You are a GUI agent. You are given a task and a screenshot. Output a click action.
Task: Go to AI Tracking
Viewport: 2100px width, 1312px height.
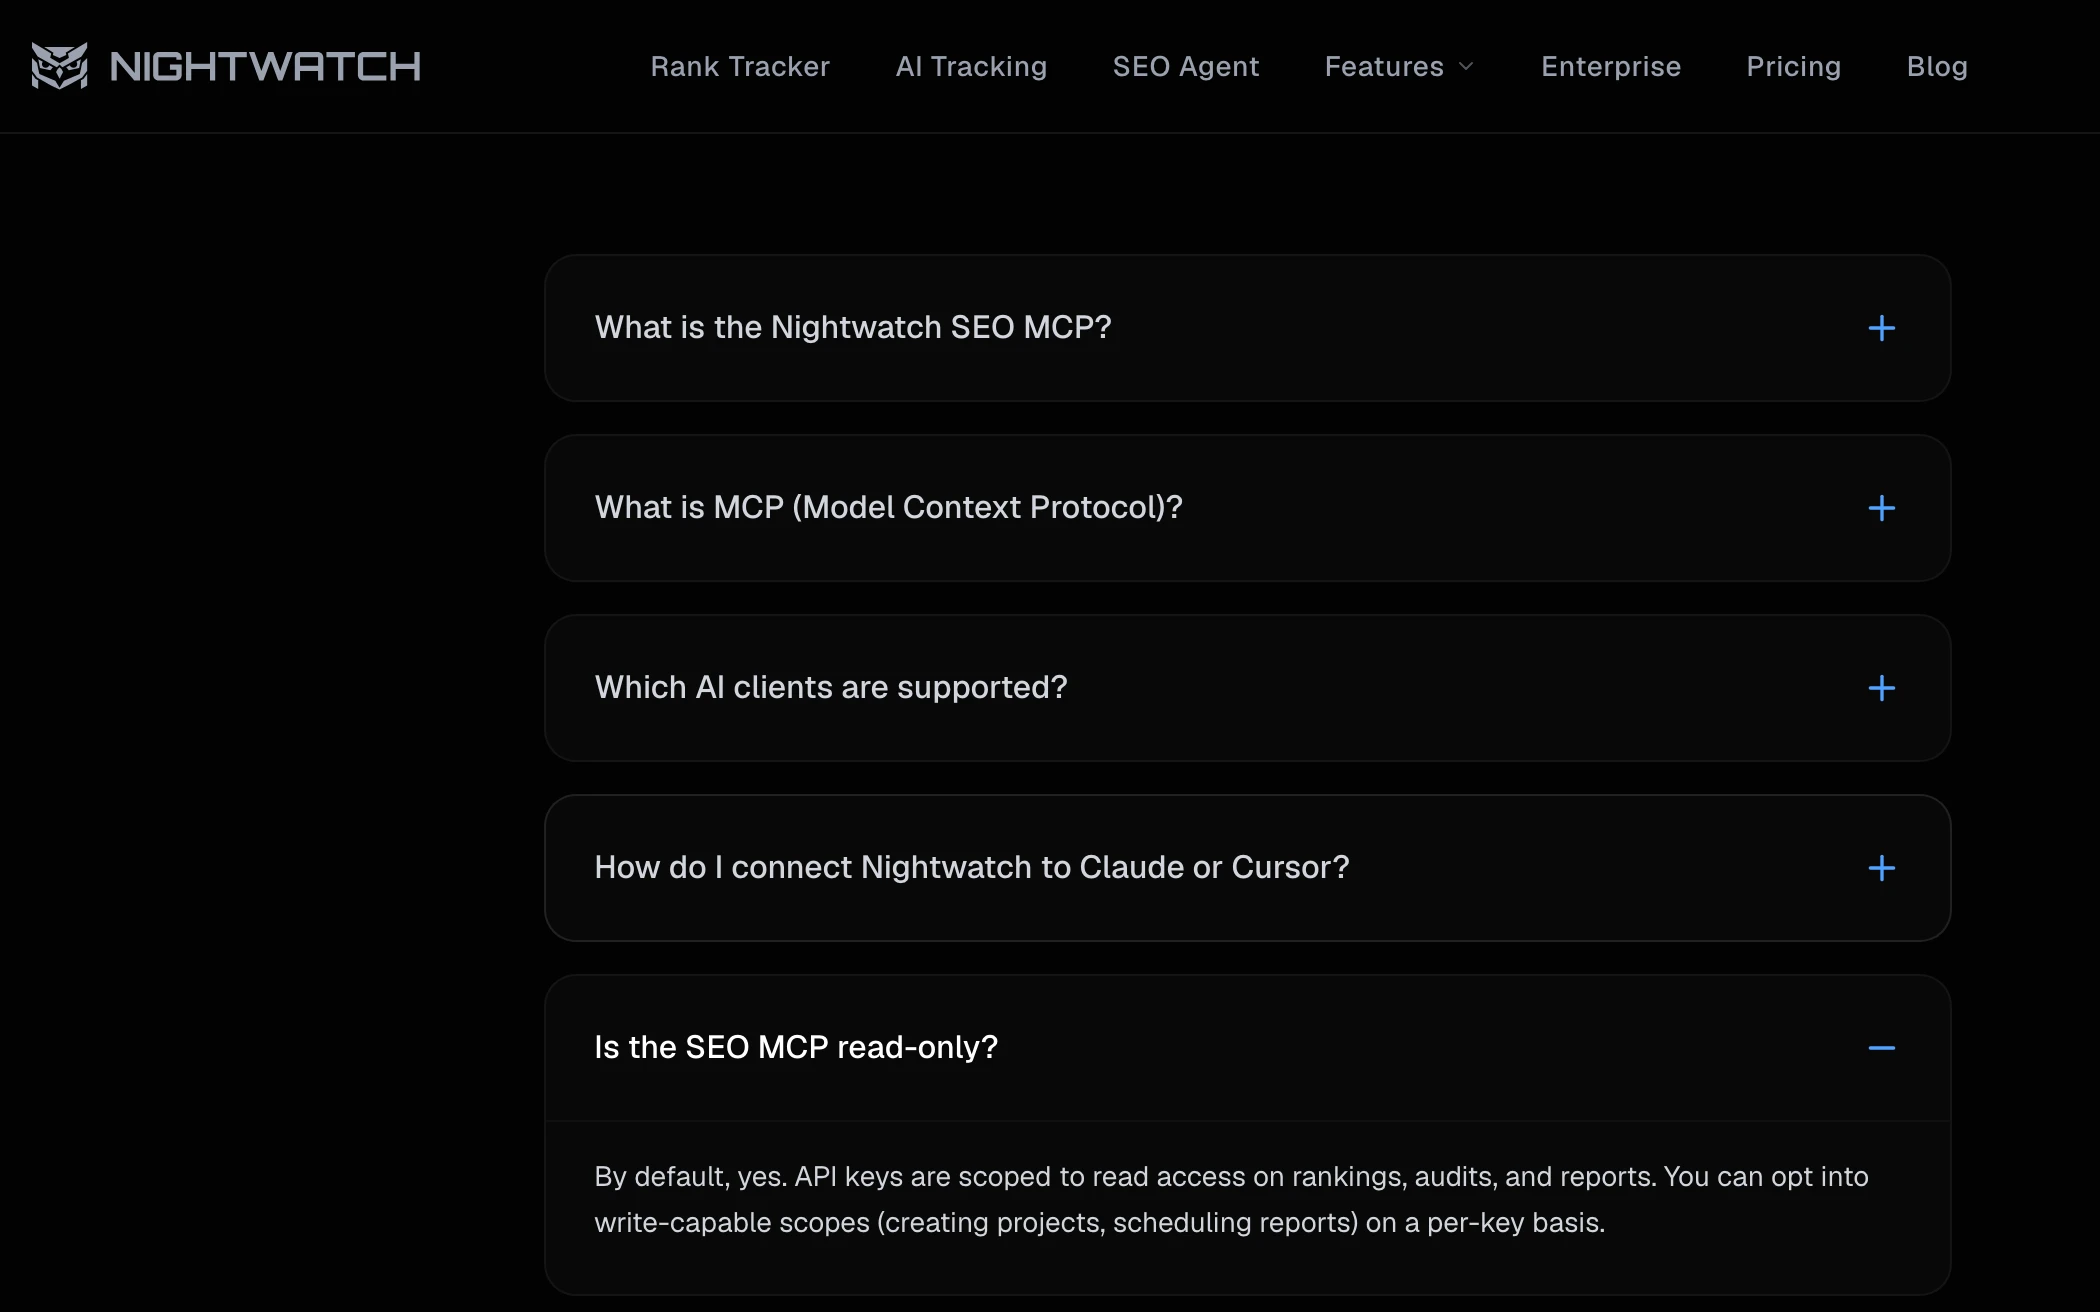click(971, 66)
